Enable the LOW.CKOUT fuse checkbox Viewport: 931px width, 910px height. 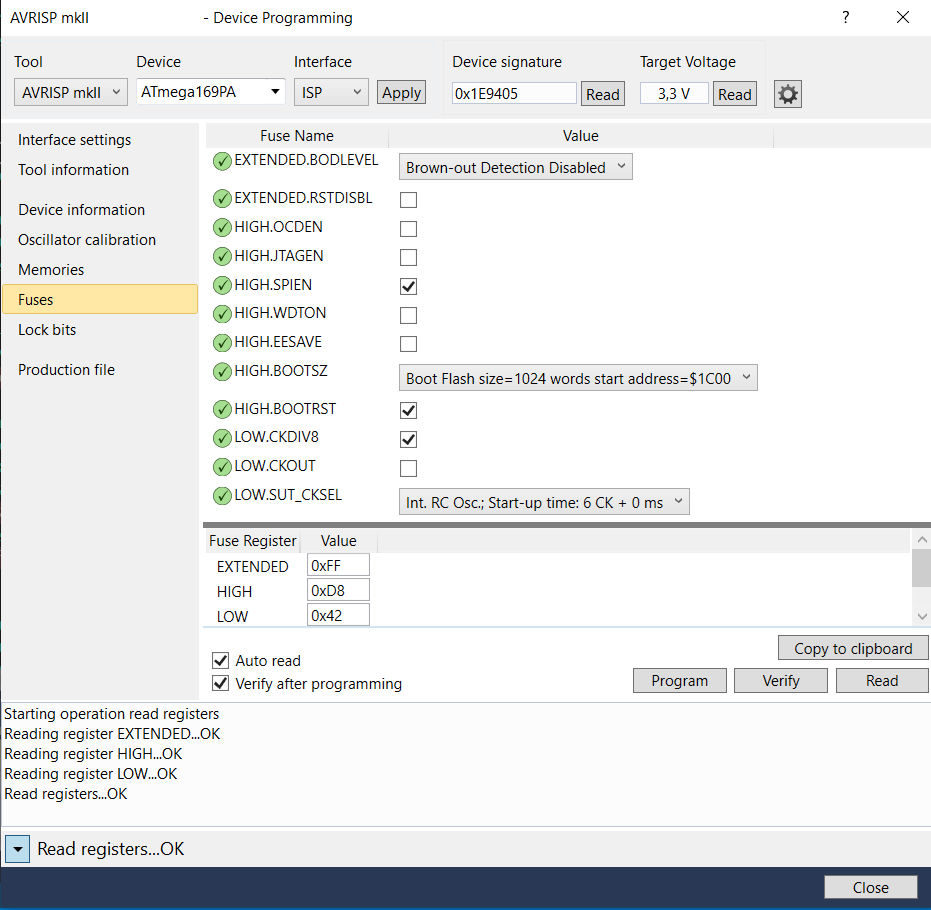coord(408,468)
